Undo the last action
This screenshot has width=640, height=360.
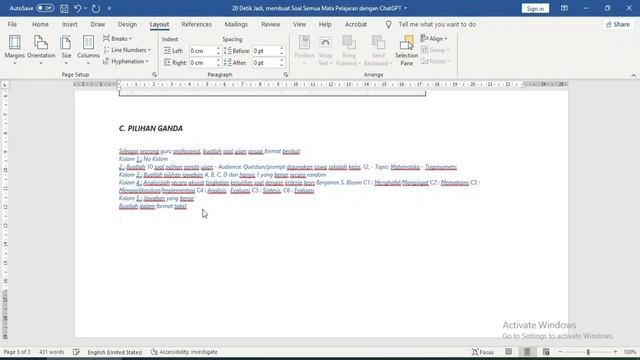tap(78, 8)
